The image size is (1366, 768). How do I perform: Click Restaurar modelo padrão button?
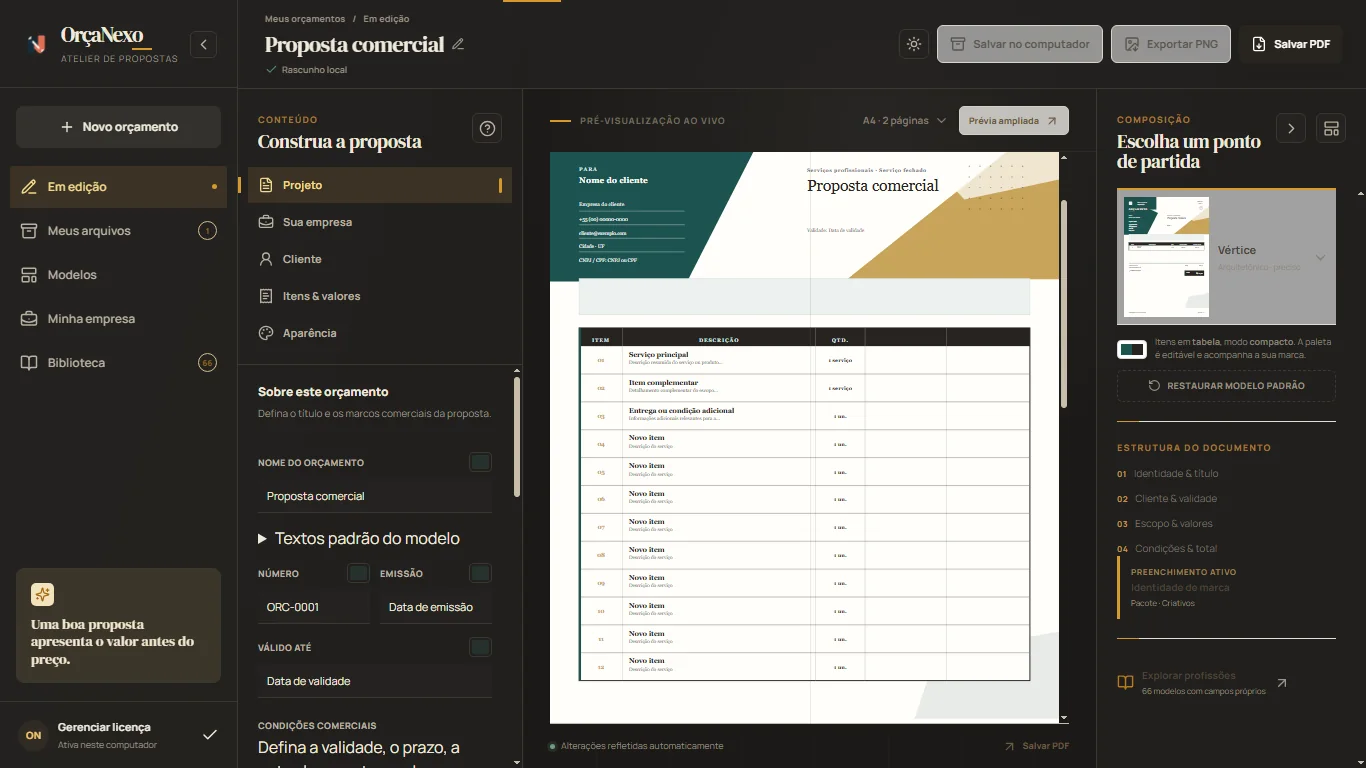pyautogui.click(x=1226, y=386)
